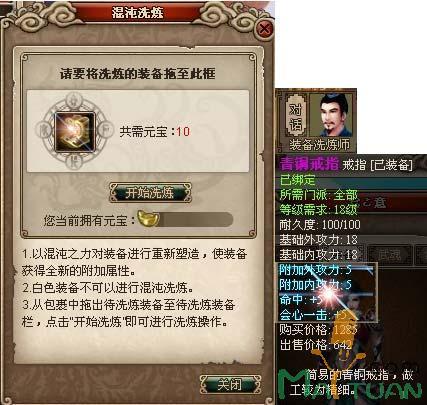The image size is (427, 405).
Task: Click the 对话 talk button beside the NPC portrait
Action: (x=296, y=115)
